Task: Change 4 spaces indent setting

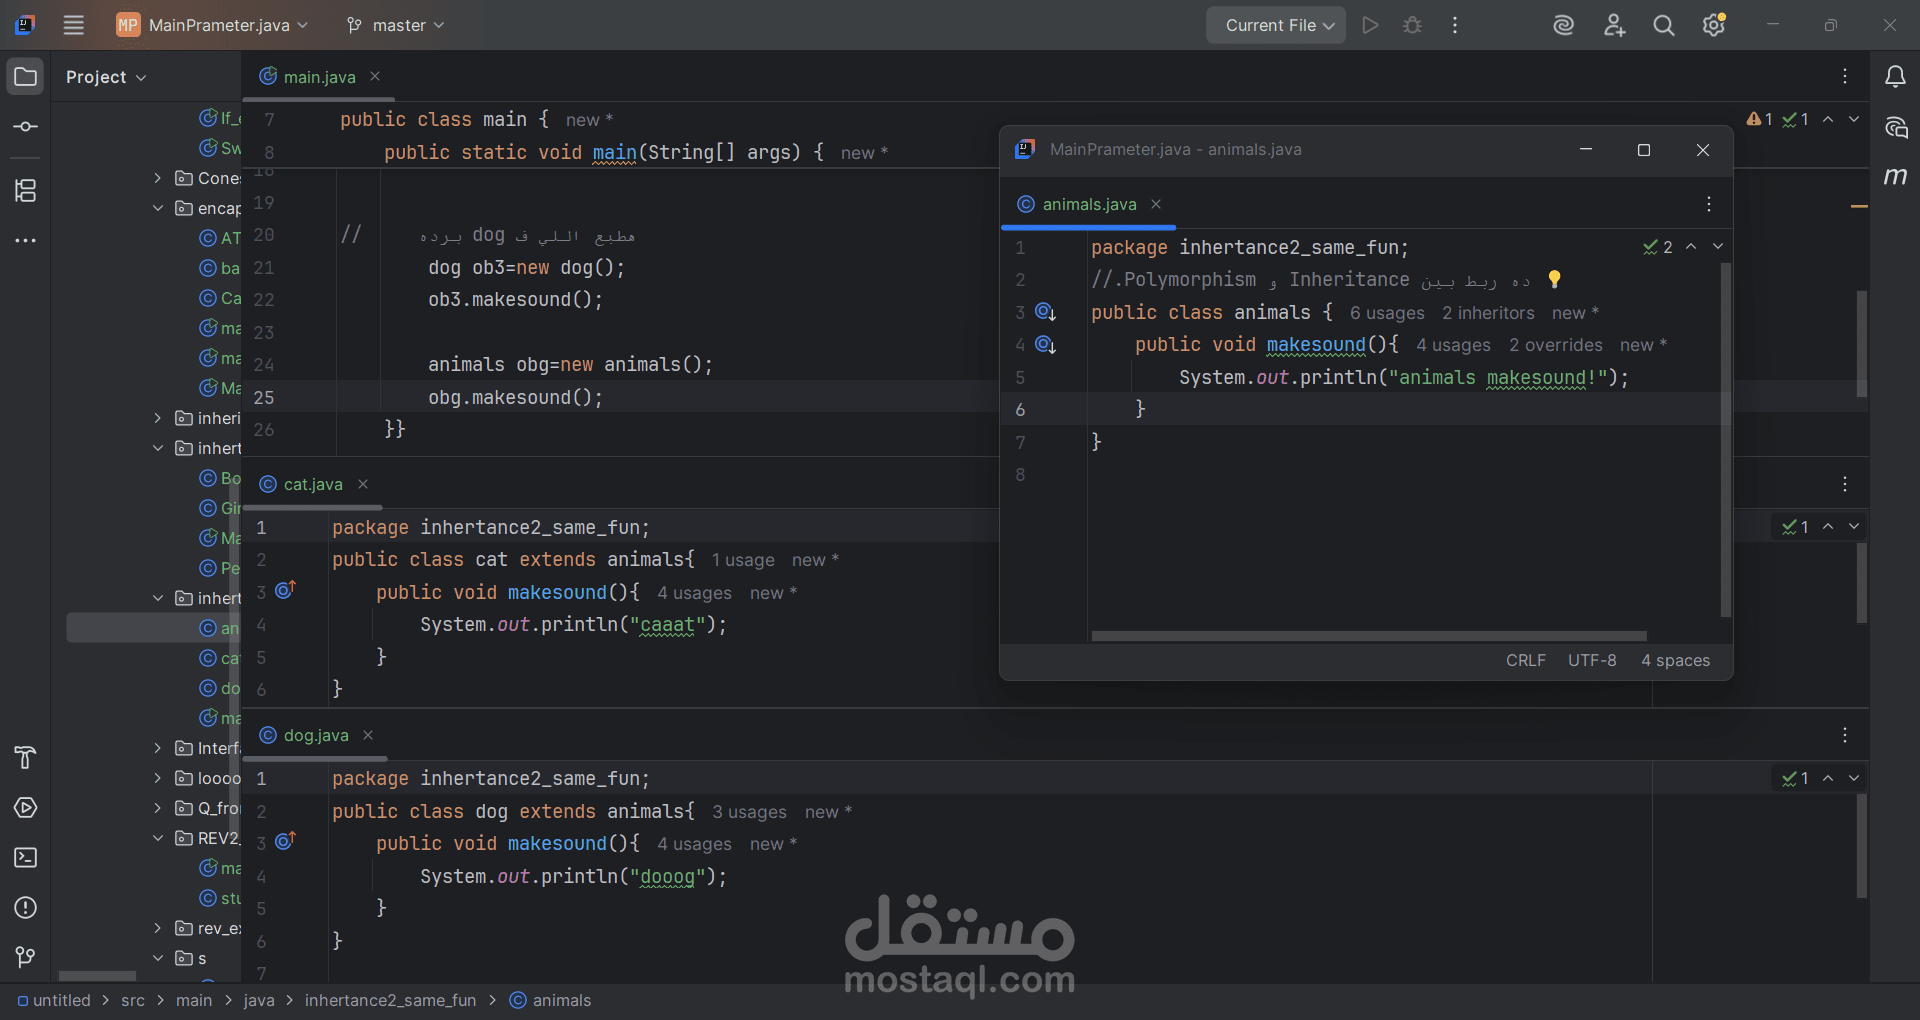Action: [1675, 660]
